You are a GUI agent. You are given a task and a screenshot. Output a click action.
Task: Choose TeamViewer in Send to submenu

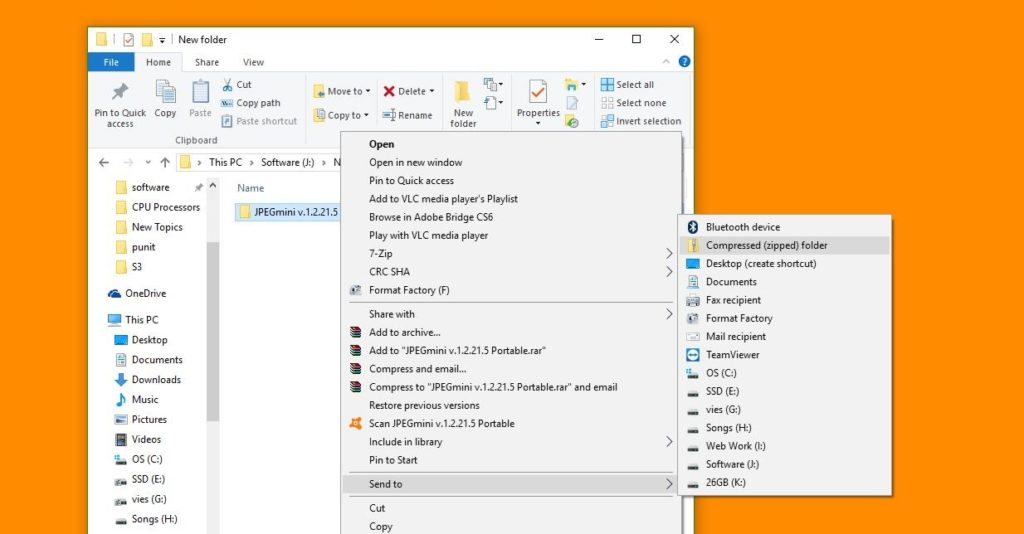[x=732, y=355]
